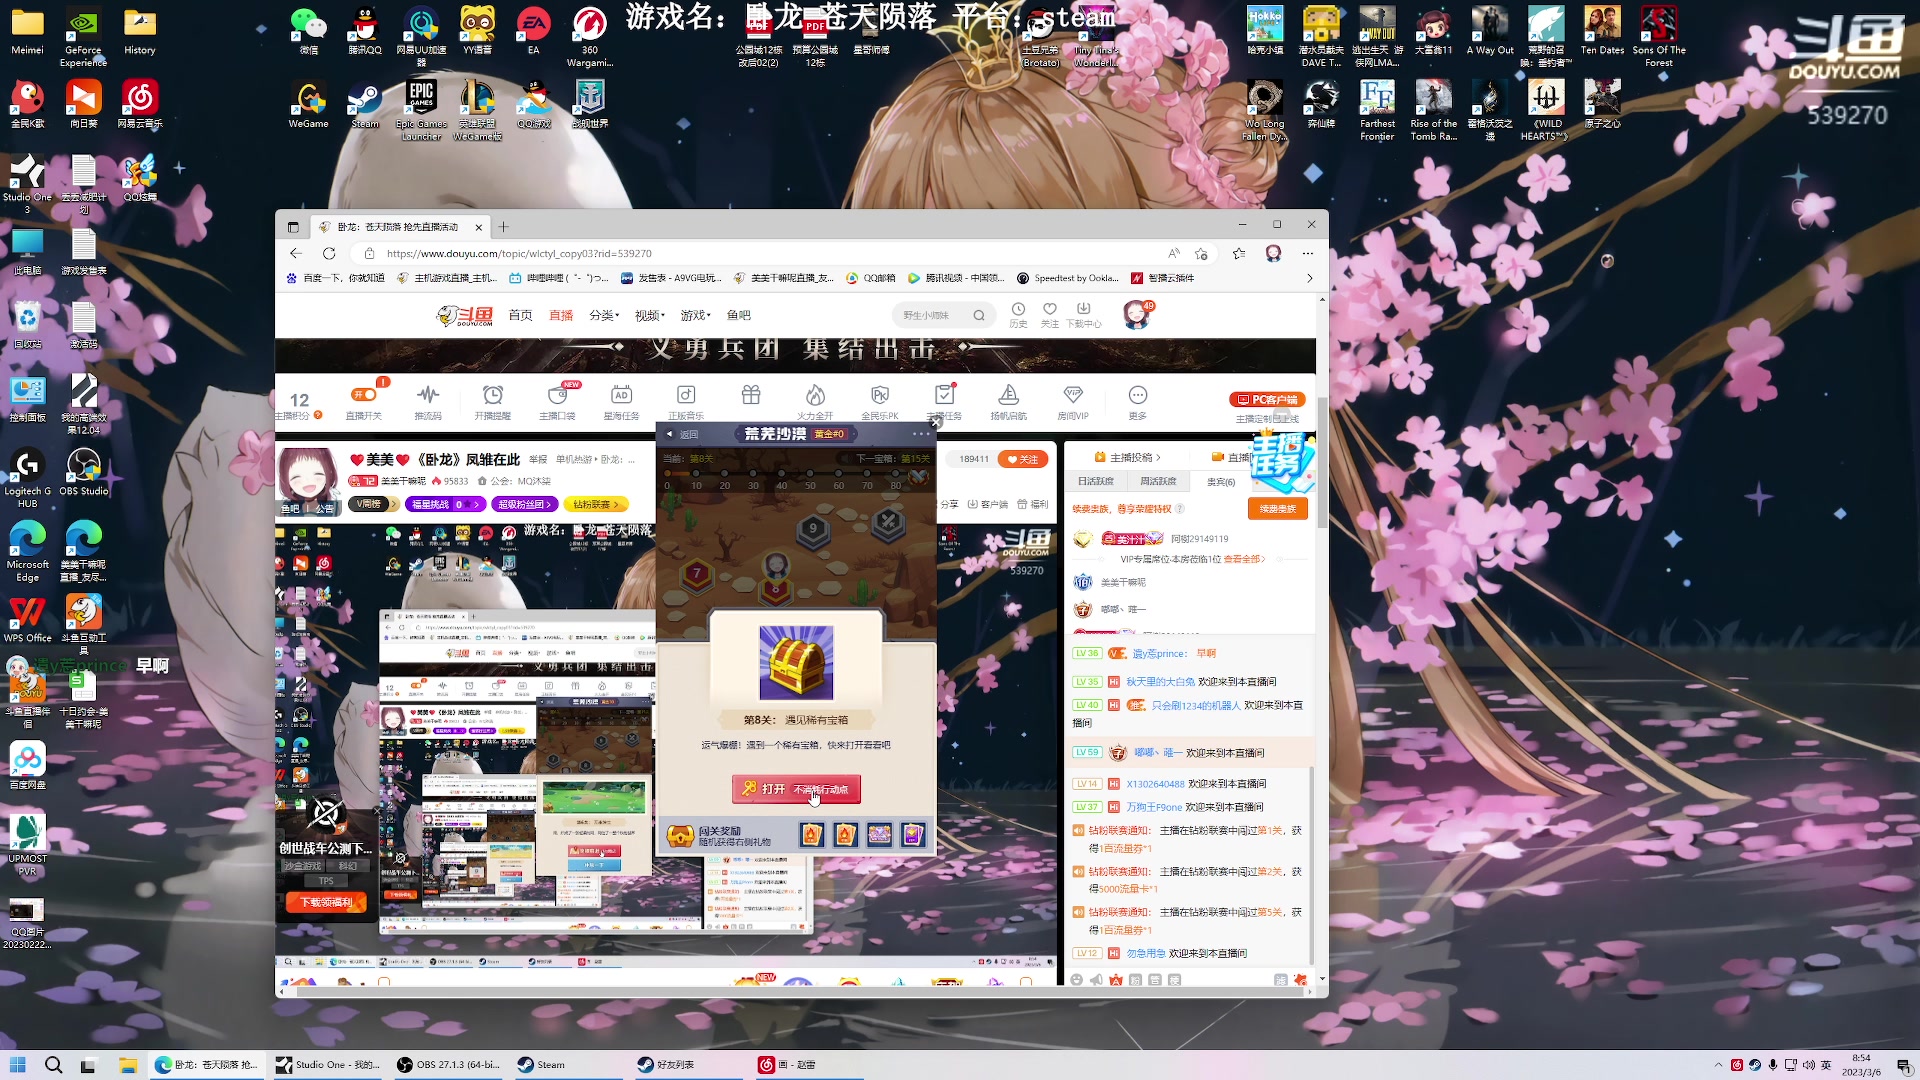Screen dimensions: 1920x1080
Task: Go back in the browser
Action: pyautogui.click(x=295, y=253)
